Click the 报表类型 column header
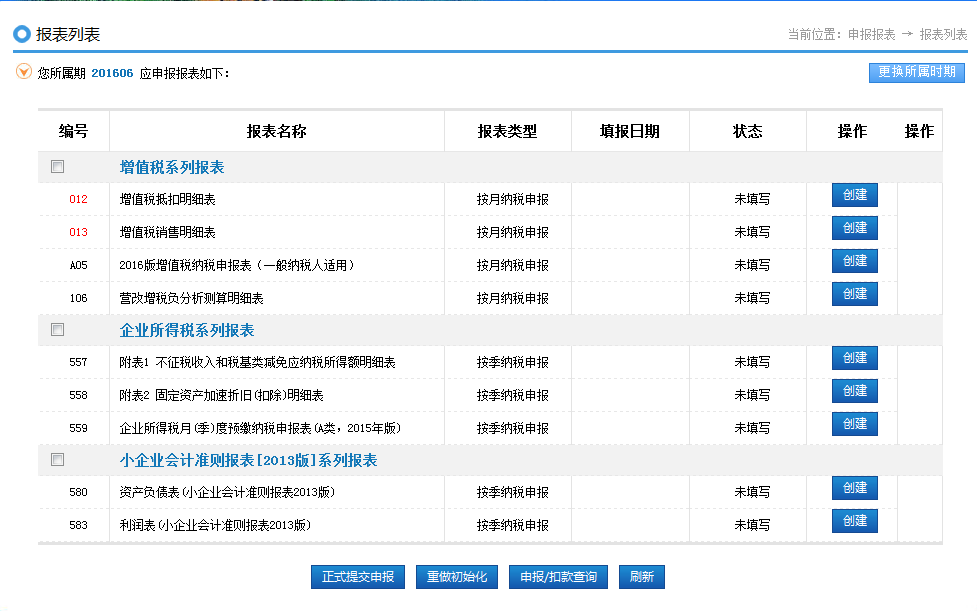This screenshot has width=977, height=611. coord(507,131)
